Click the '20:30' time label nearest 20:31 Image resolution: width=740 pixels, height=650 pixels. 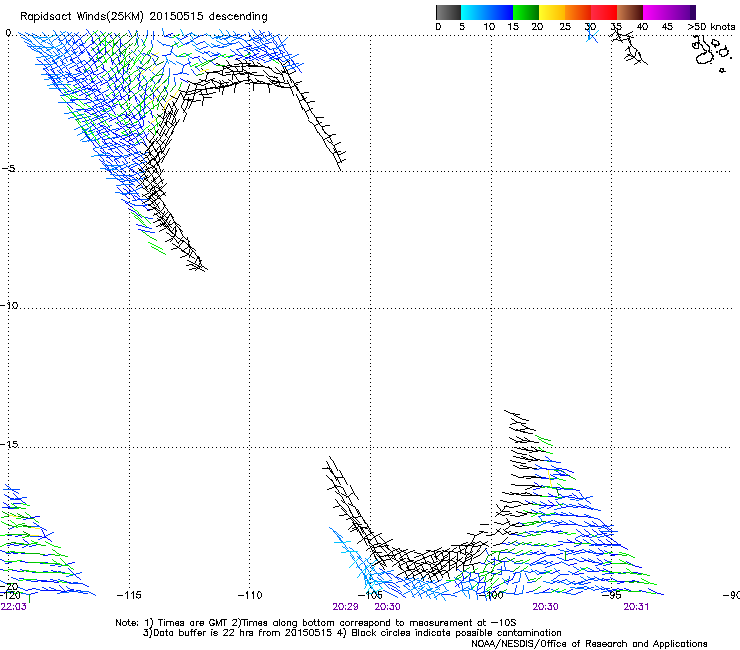(546, 607)
